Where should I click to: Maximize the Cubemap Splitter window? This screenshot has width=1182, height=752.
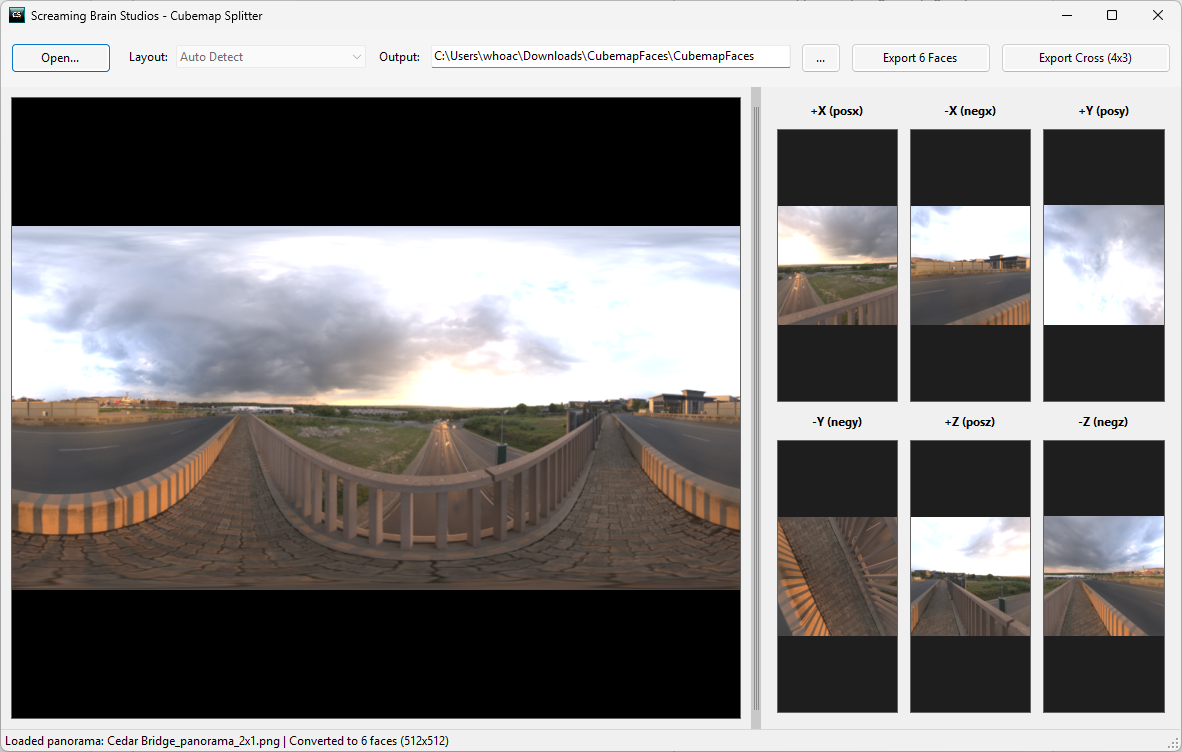coord(1112,15)
